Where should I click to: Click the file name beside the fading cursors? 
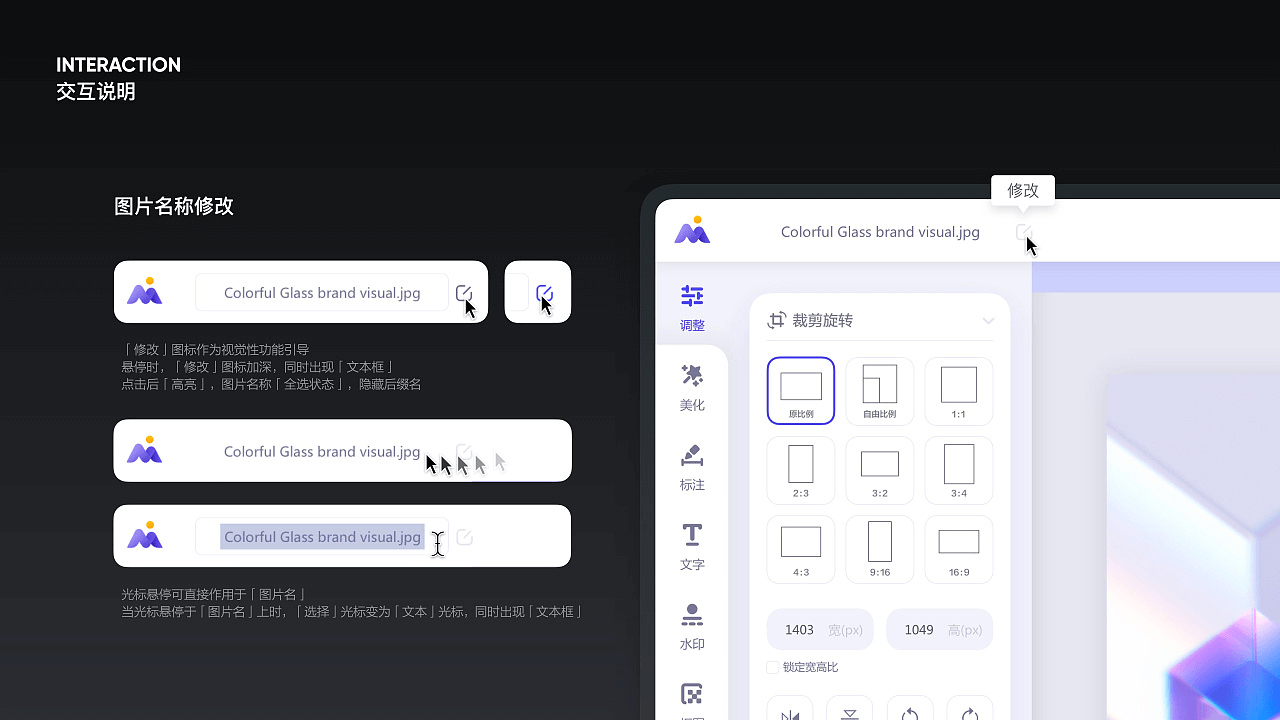[322, 452]
